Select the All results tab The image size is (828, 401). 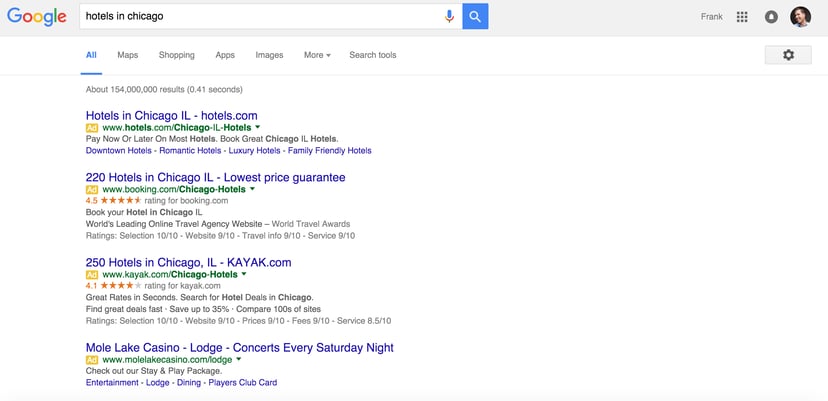point(91,55)
